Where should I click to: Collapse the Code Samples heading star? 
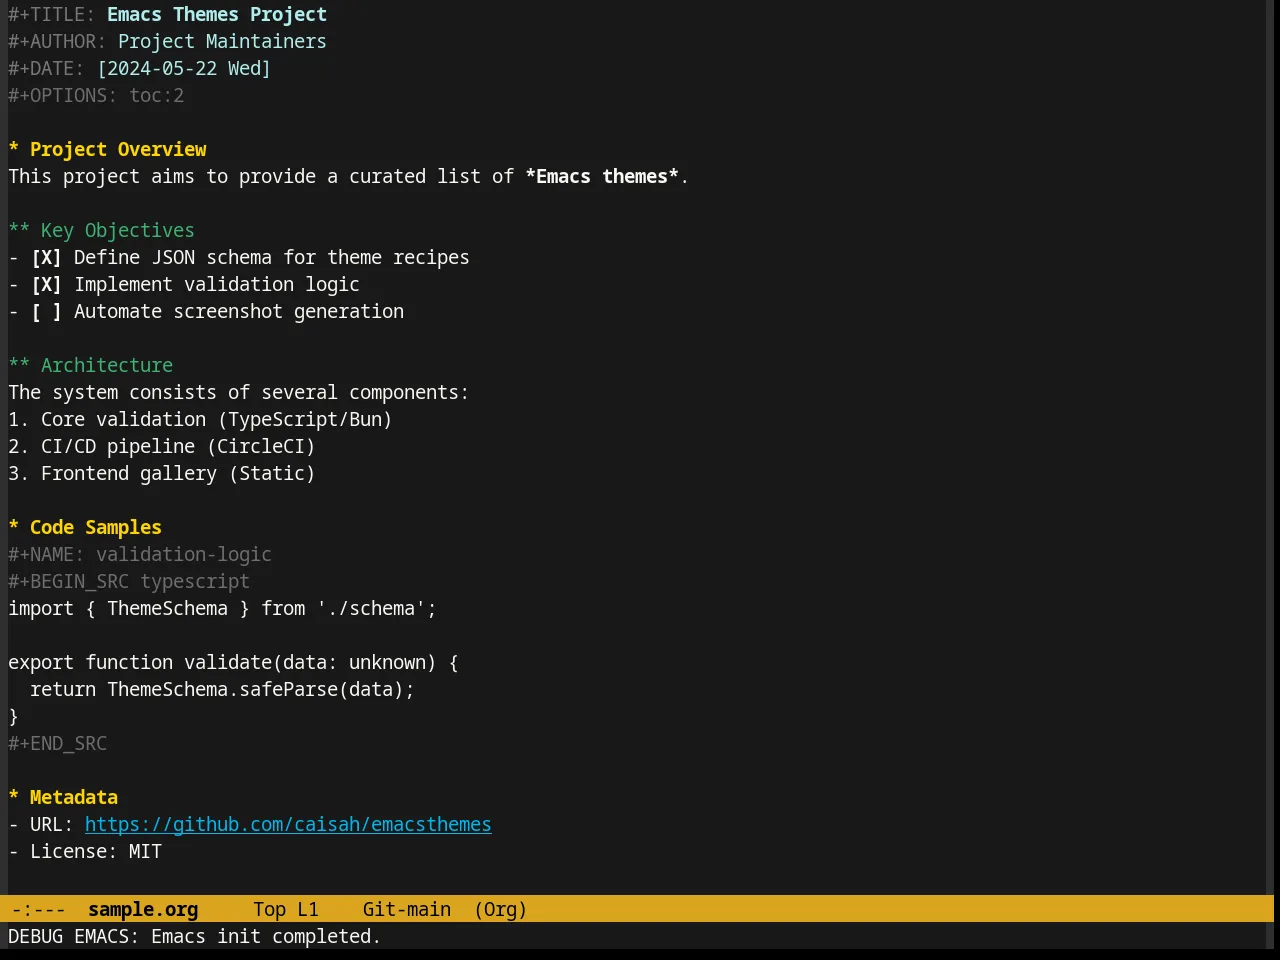pos(14,527)
